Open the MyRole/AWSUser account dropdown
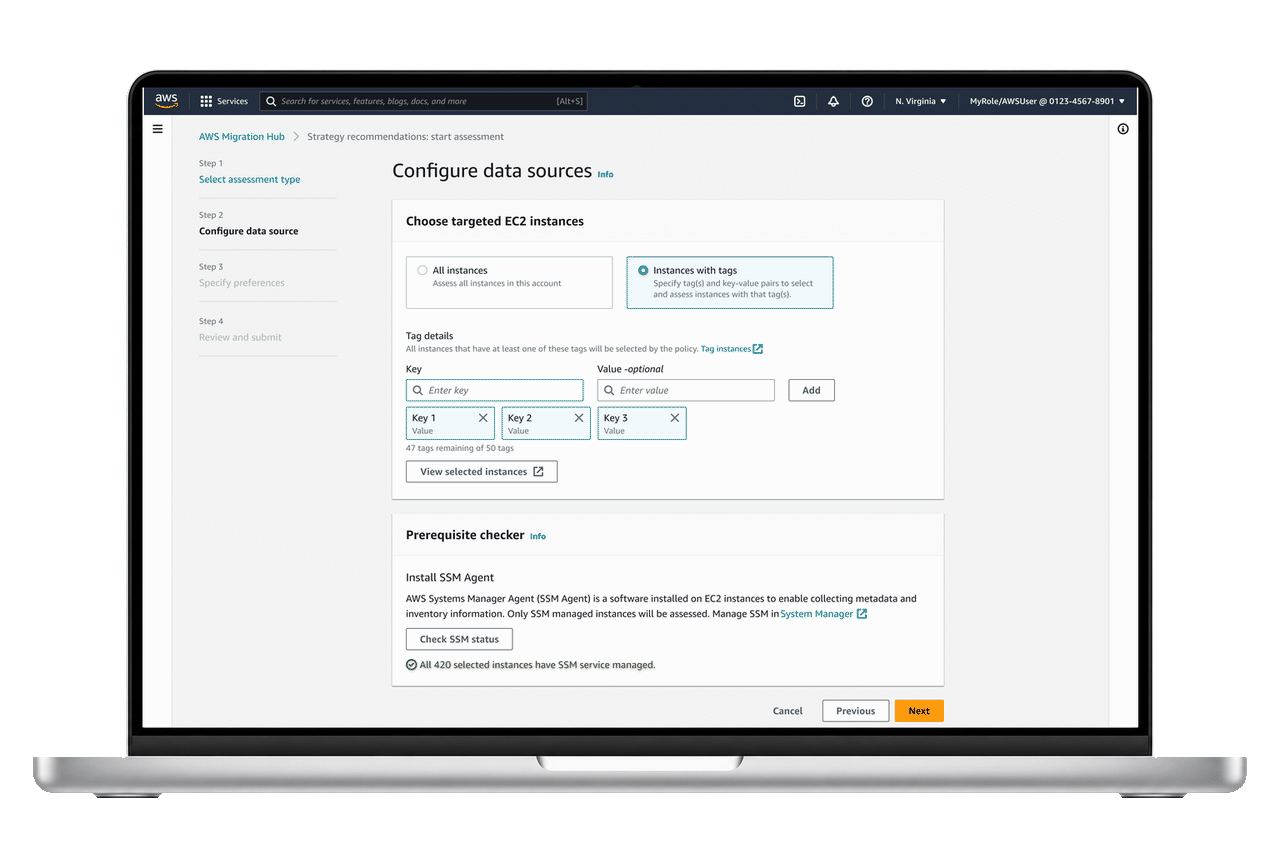The width and height of the screenshot is (1280, 853). (1047, 101)
